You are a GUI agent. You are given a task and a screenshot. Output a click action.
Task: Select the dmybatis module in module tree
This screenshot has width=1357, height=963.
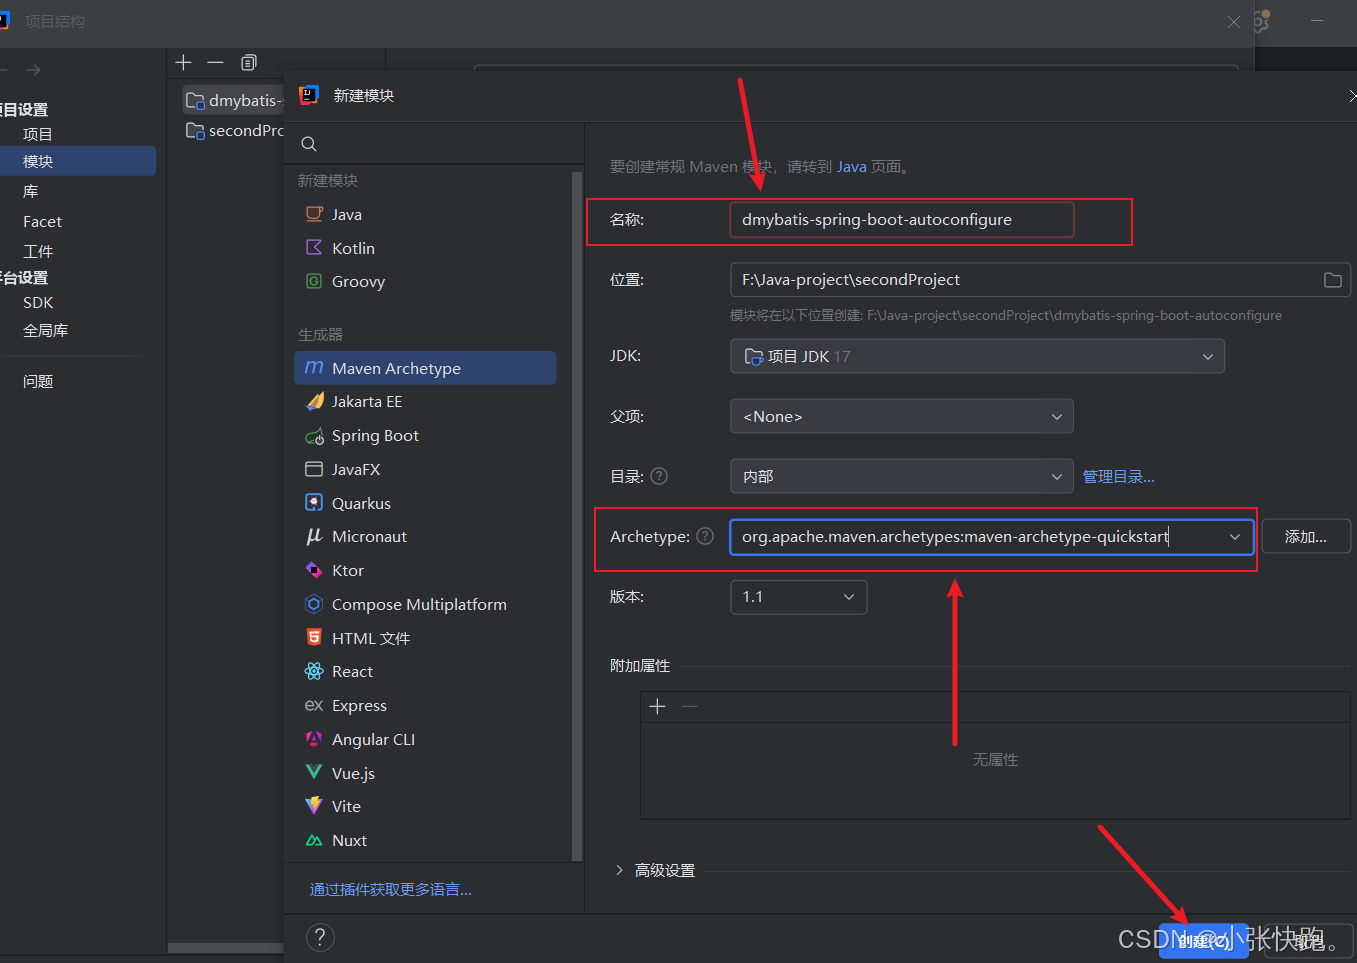coord(234,100)
